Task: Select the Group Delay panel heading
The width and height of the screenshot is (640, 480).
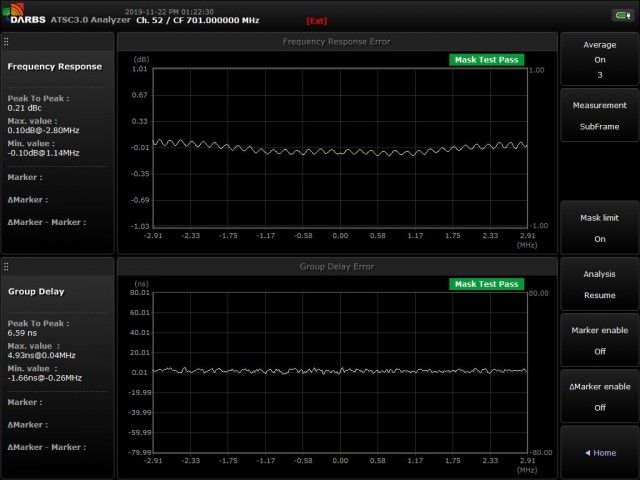Action: pos(36,291)
